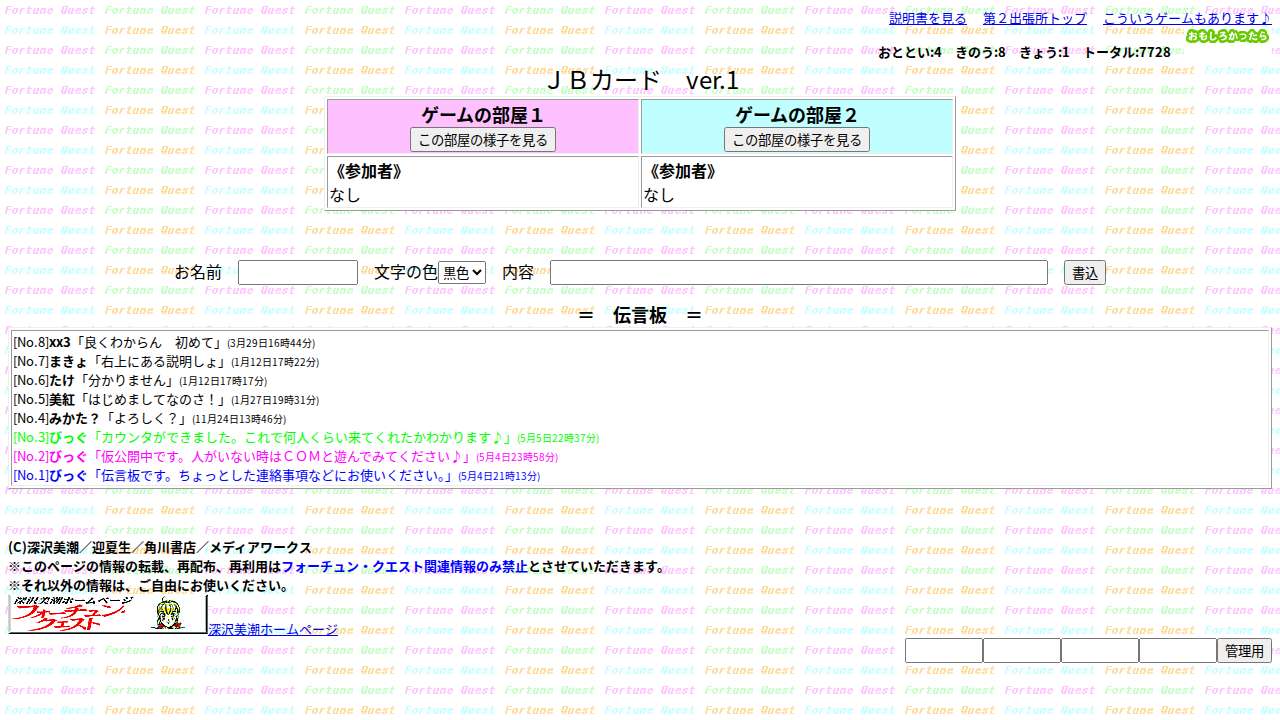Click the copyright line 深沢美潮／迎夏生
The image size is (1280, 720).
tap(160, 547)
